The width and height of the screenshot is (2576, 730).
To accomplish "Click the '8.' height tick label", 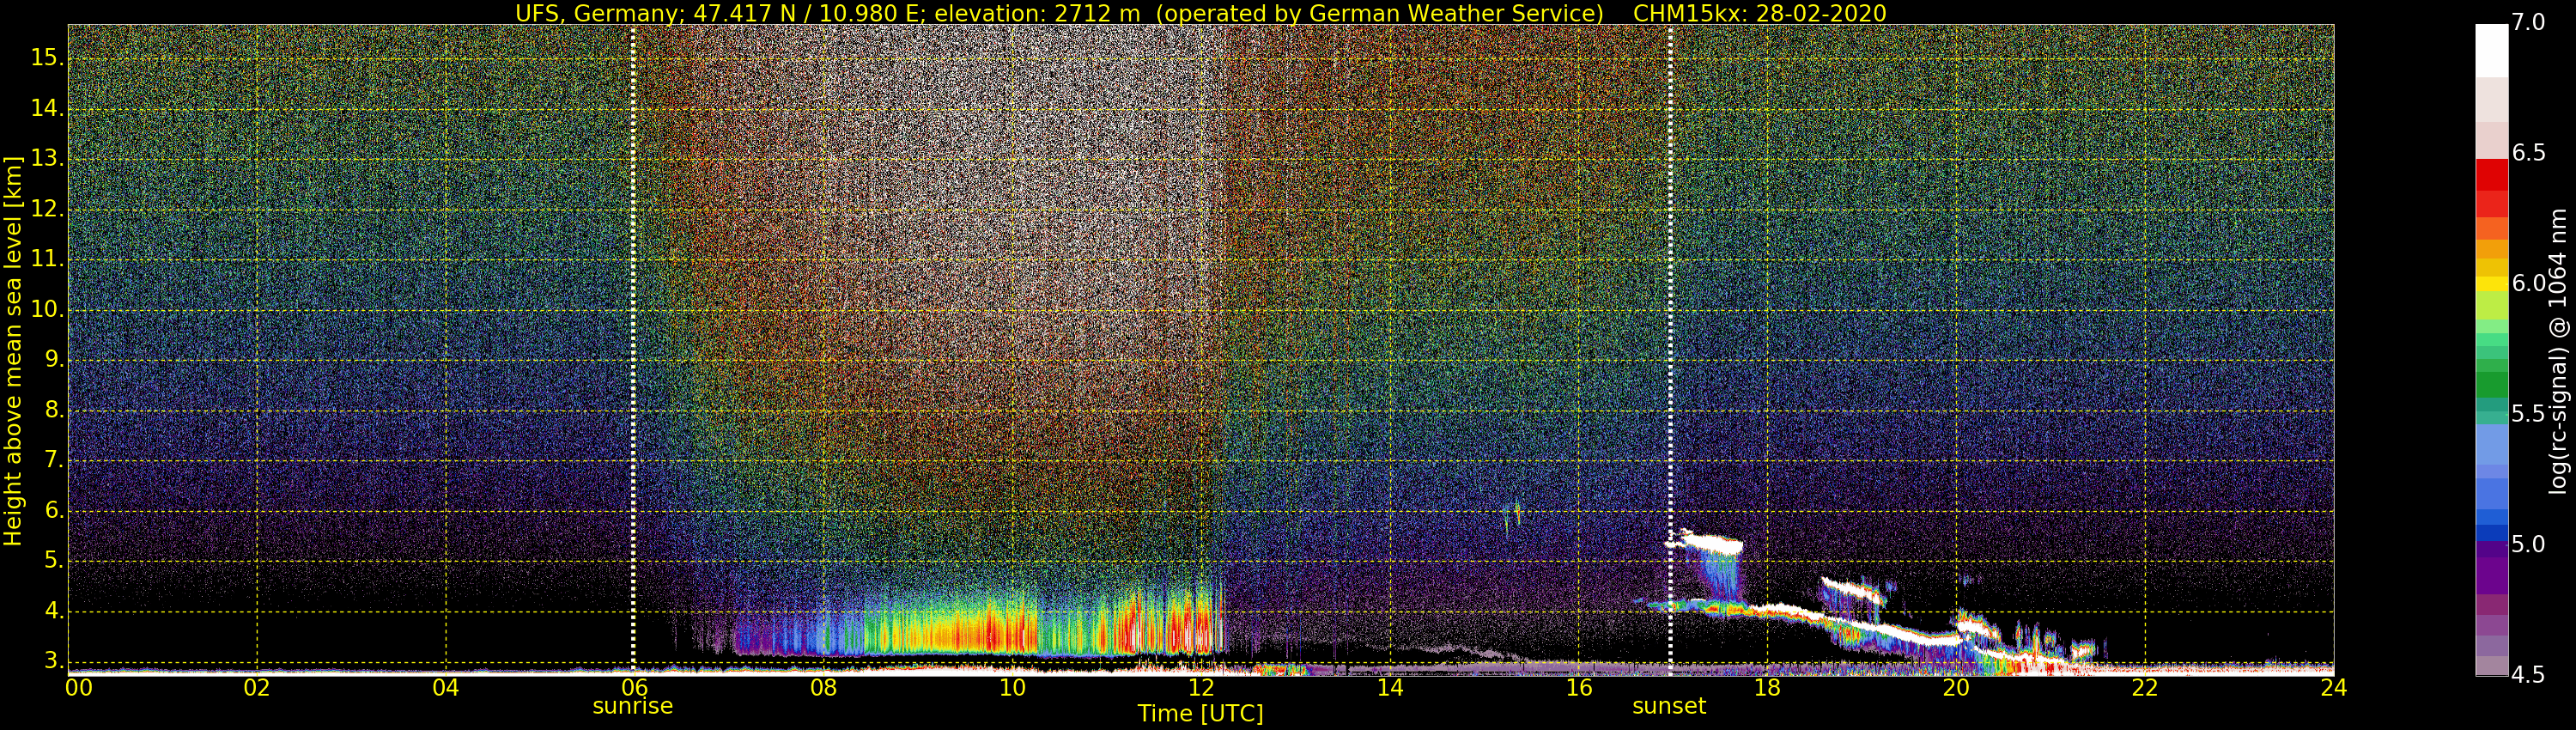I will point(53,410).
